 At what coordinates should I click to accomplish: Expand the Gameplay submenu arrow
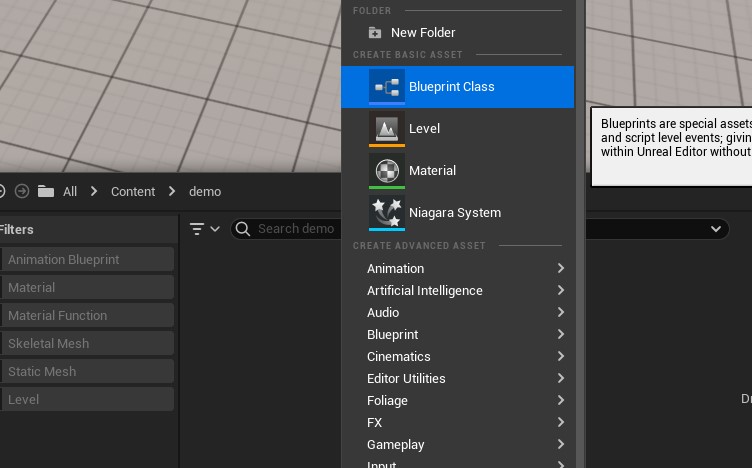561,444
